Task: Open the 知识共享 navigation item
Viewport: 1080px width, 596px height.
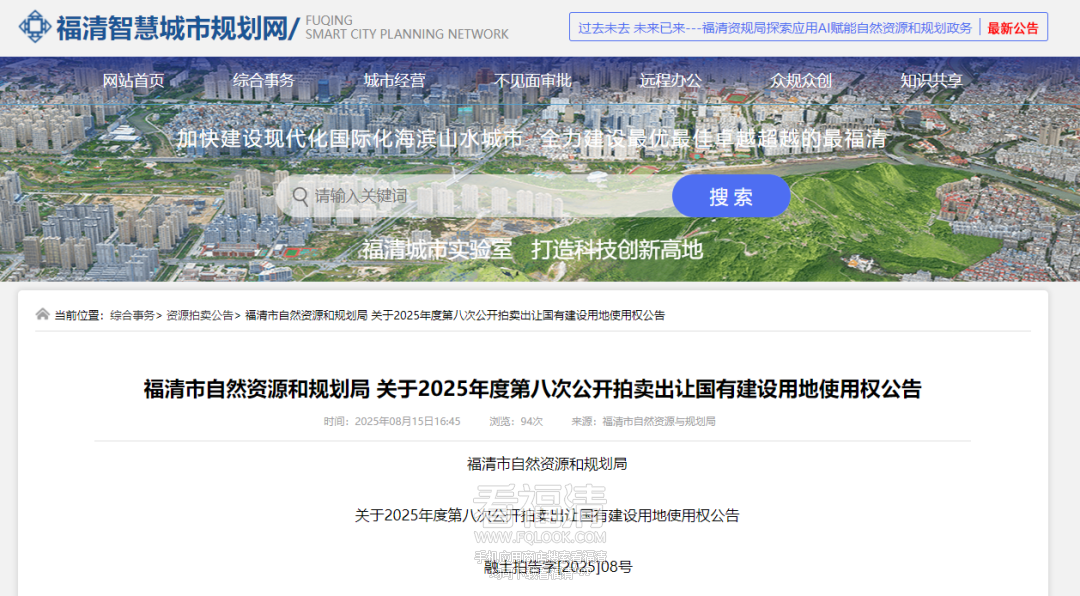Action: (931, 81)
